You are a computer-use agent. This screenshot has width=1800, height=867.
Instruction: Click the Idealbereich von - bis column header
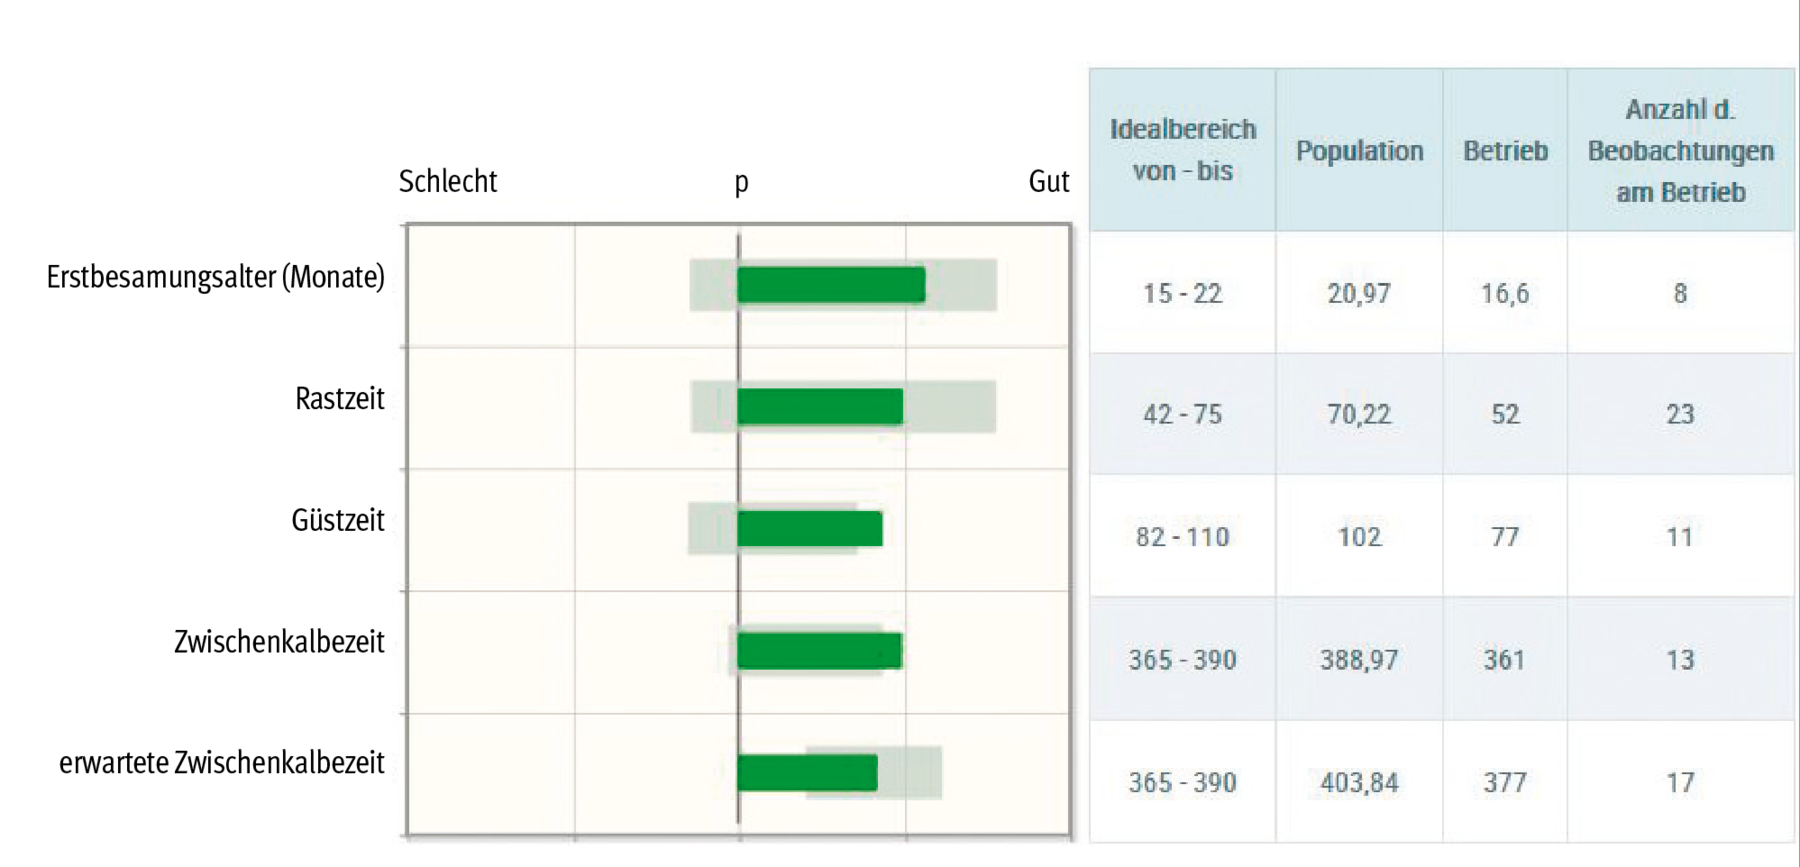(1182, 150)
